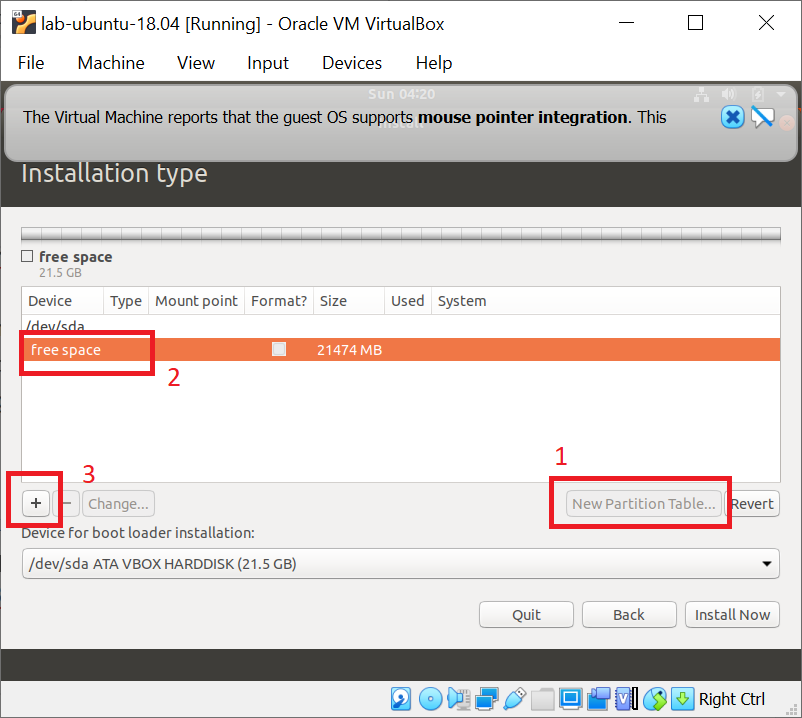The width and height of the screenshot is (802, 718).
Task: Click the Quit button
Action: 526,614
